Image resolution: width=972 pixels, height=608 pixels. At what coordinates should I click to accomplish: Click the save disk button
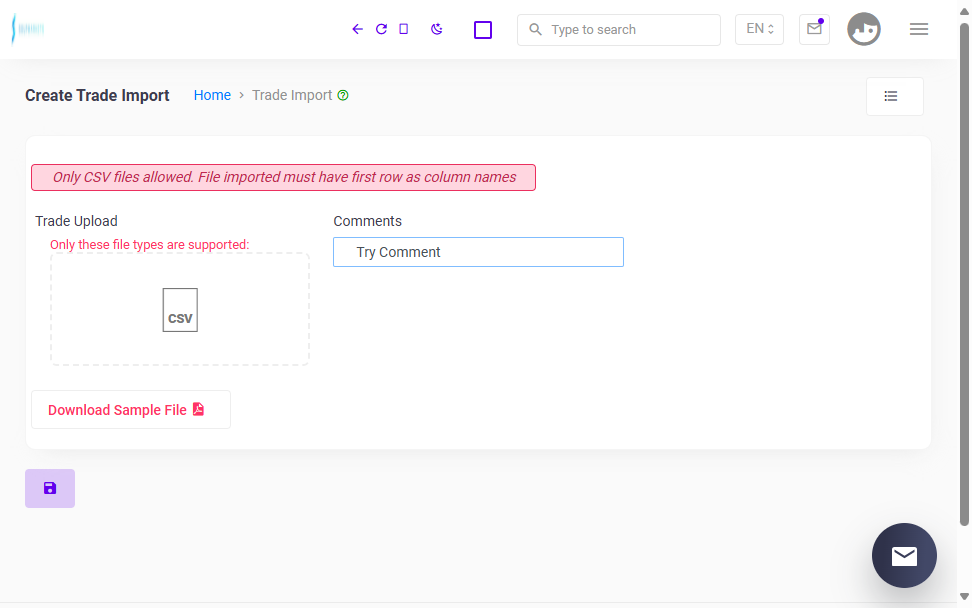(50, 488)
